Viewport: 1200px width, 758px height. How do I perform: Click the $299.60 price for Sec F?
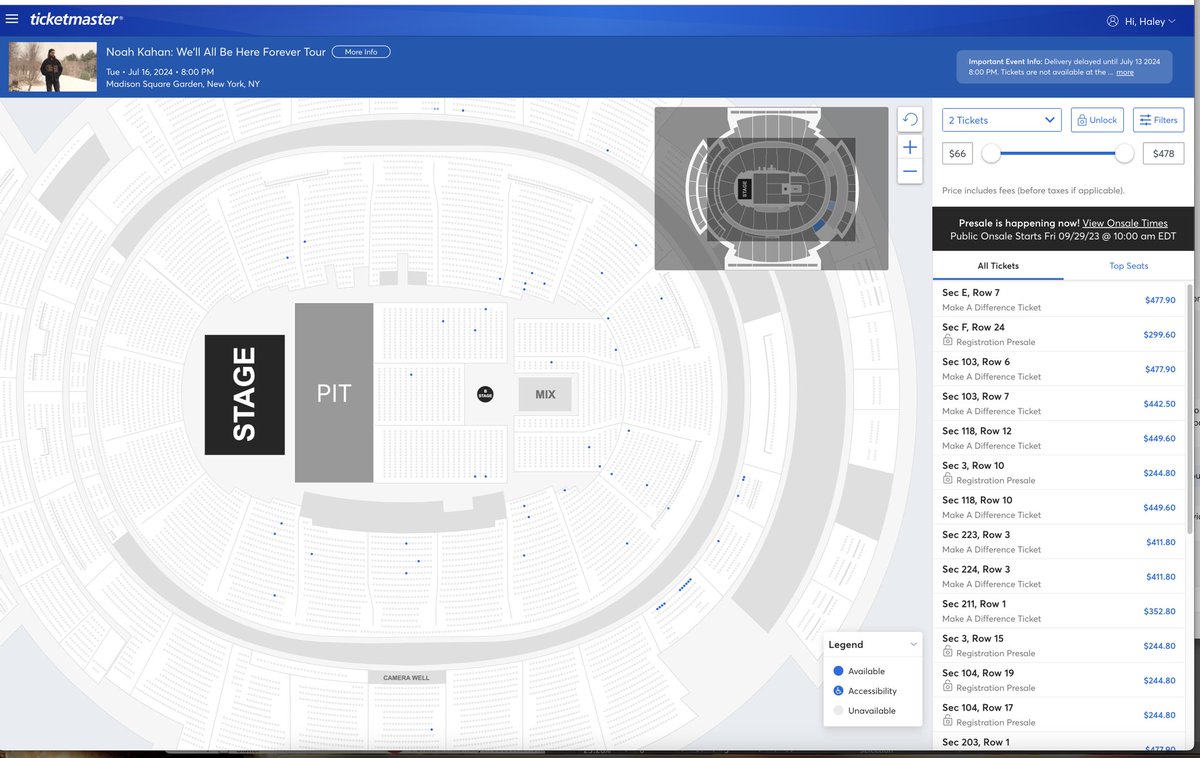tap(1159, 335)
